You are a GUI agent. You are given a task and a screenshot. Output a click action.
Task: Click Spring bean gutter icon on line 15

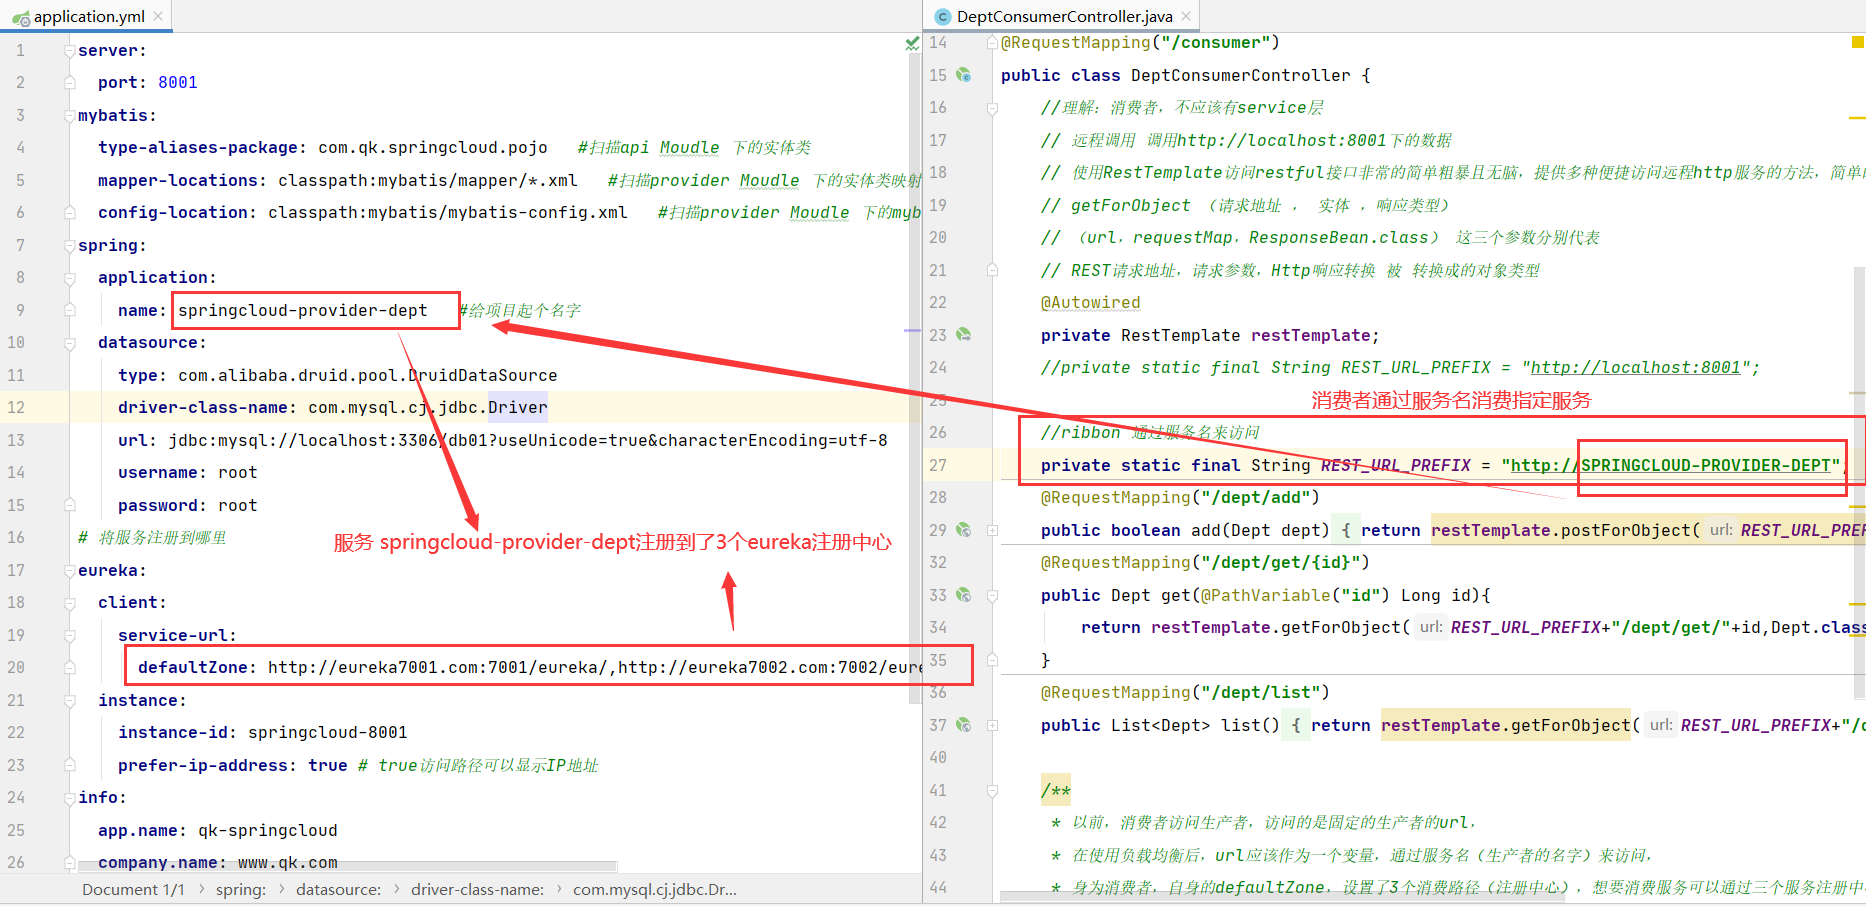963,75
